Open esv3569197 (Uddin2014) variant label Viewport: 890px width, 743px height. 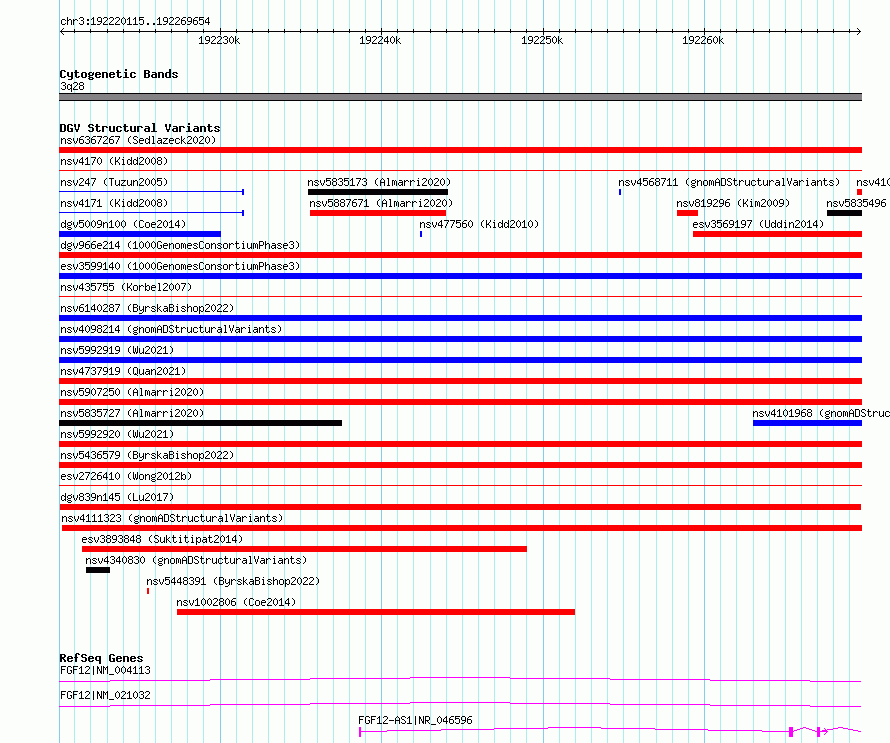pos(758,224)
